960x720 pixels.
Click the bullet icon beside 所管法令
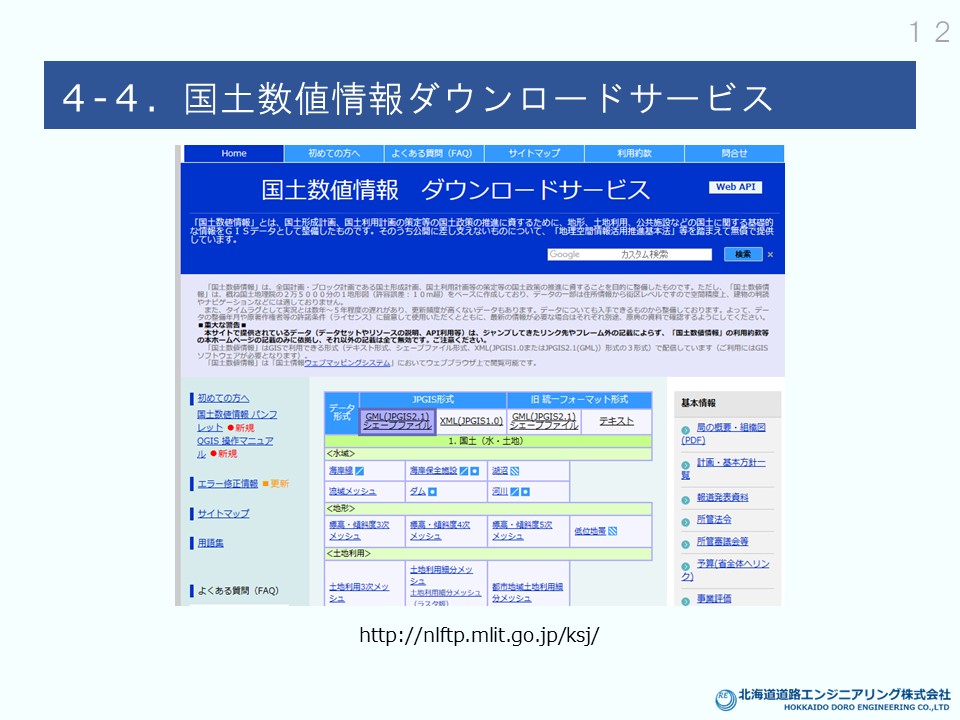click(x=686, y=521)
